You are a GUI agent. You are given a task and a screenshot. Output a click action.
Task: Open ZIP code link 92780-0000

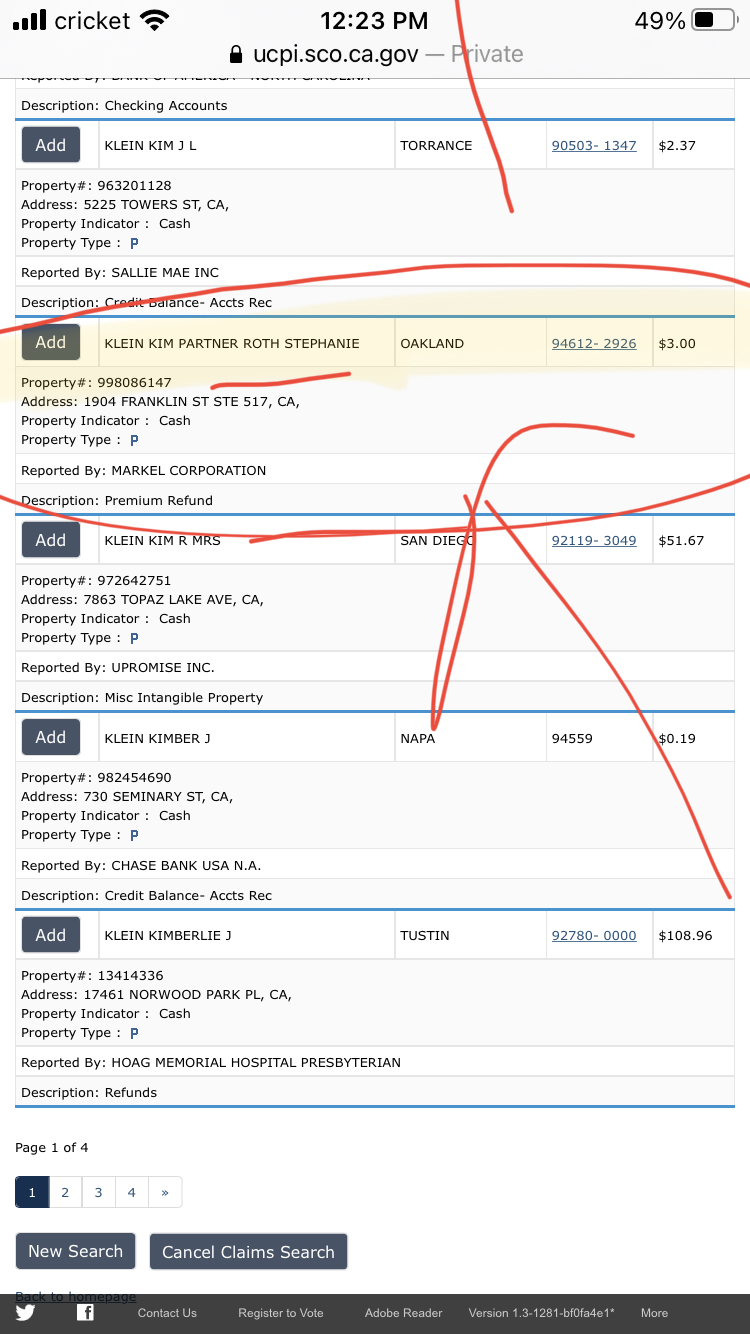coord(594,936)
